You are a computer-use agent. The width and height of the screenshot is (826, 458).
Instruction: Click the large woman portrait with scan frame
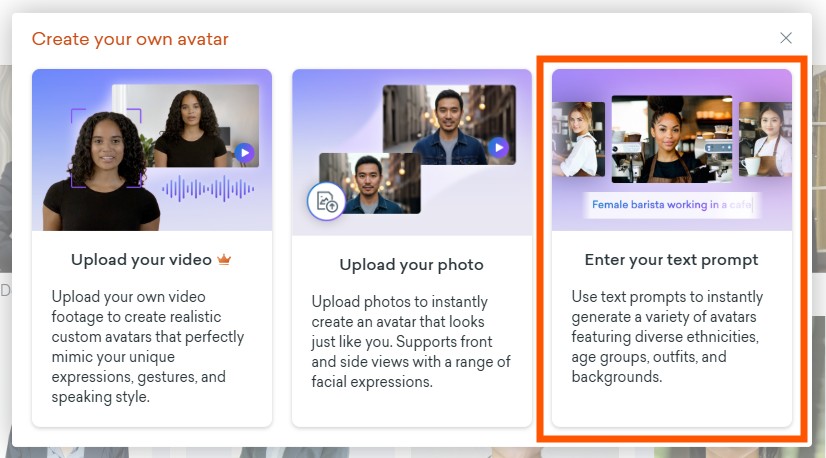pos(103,170)
